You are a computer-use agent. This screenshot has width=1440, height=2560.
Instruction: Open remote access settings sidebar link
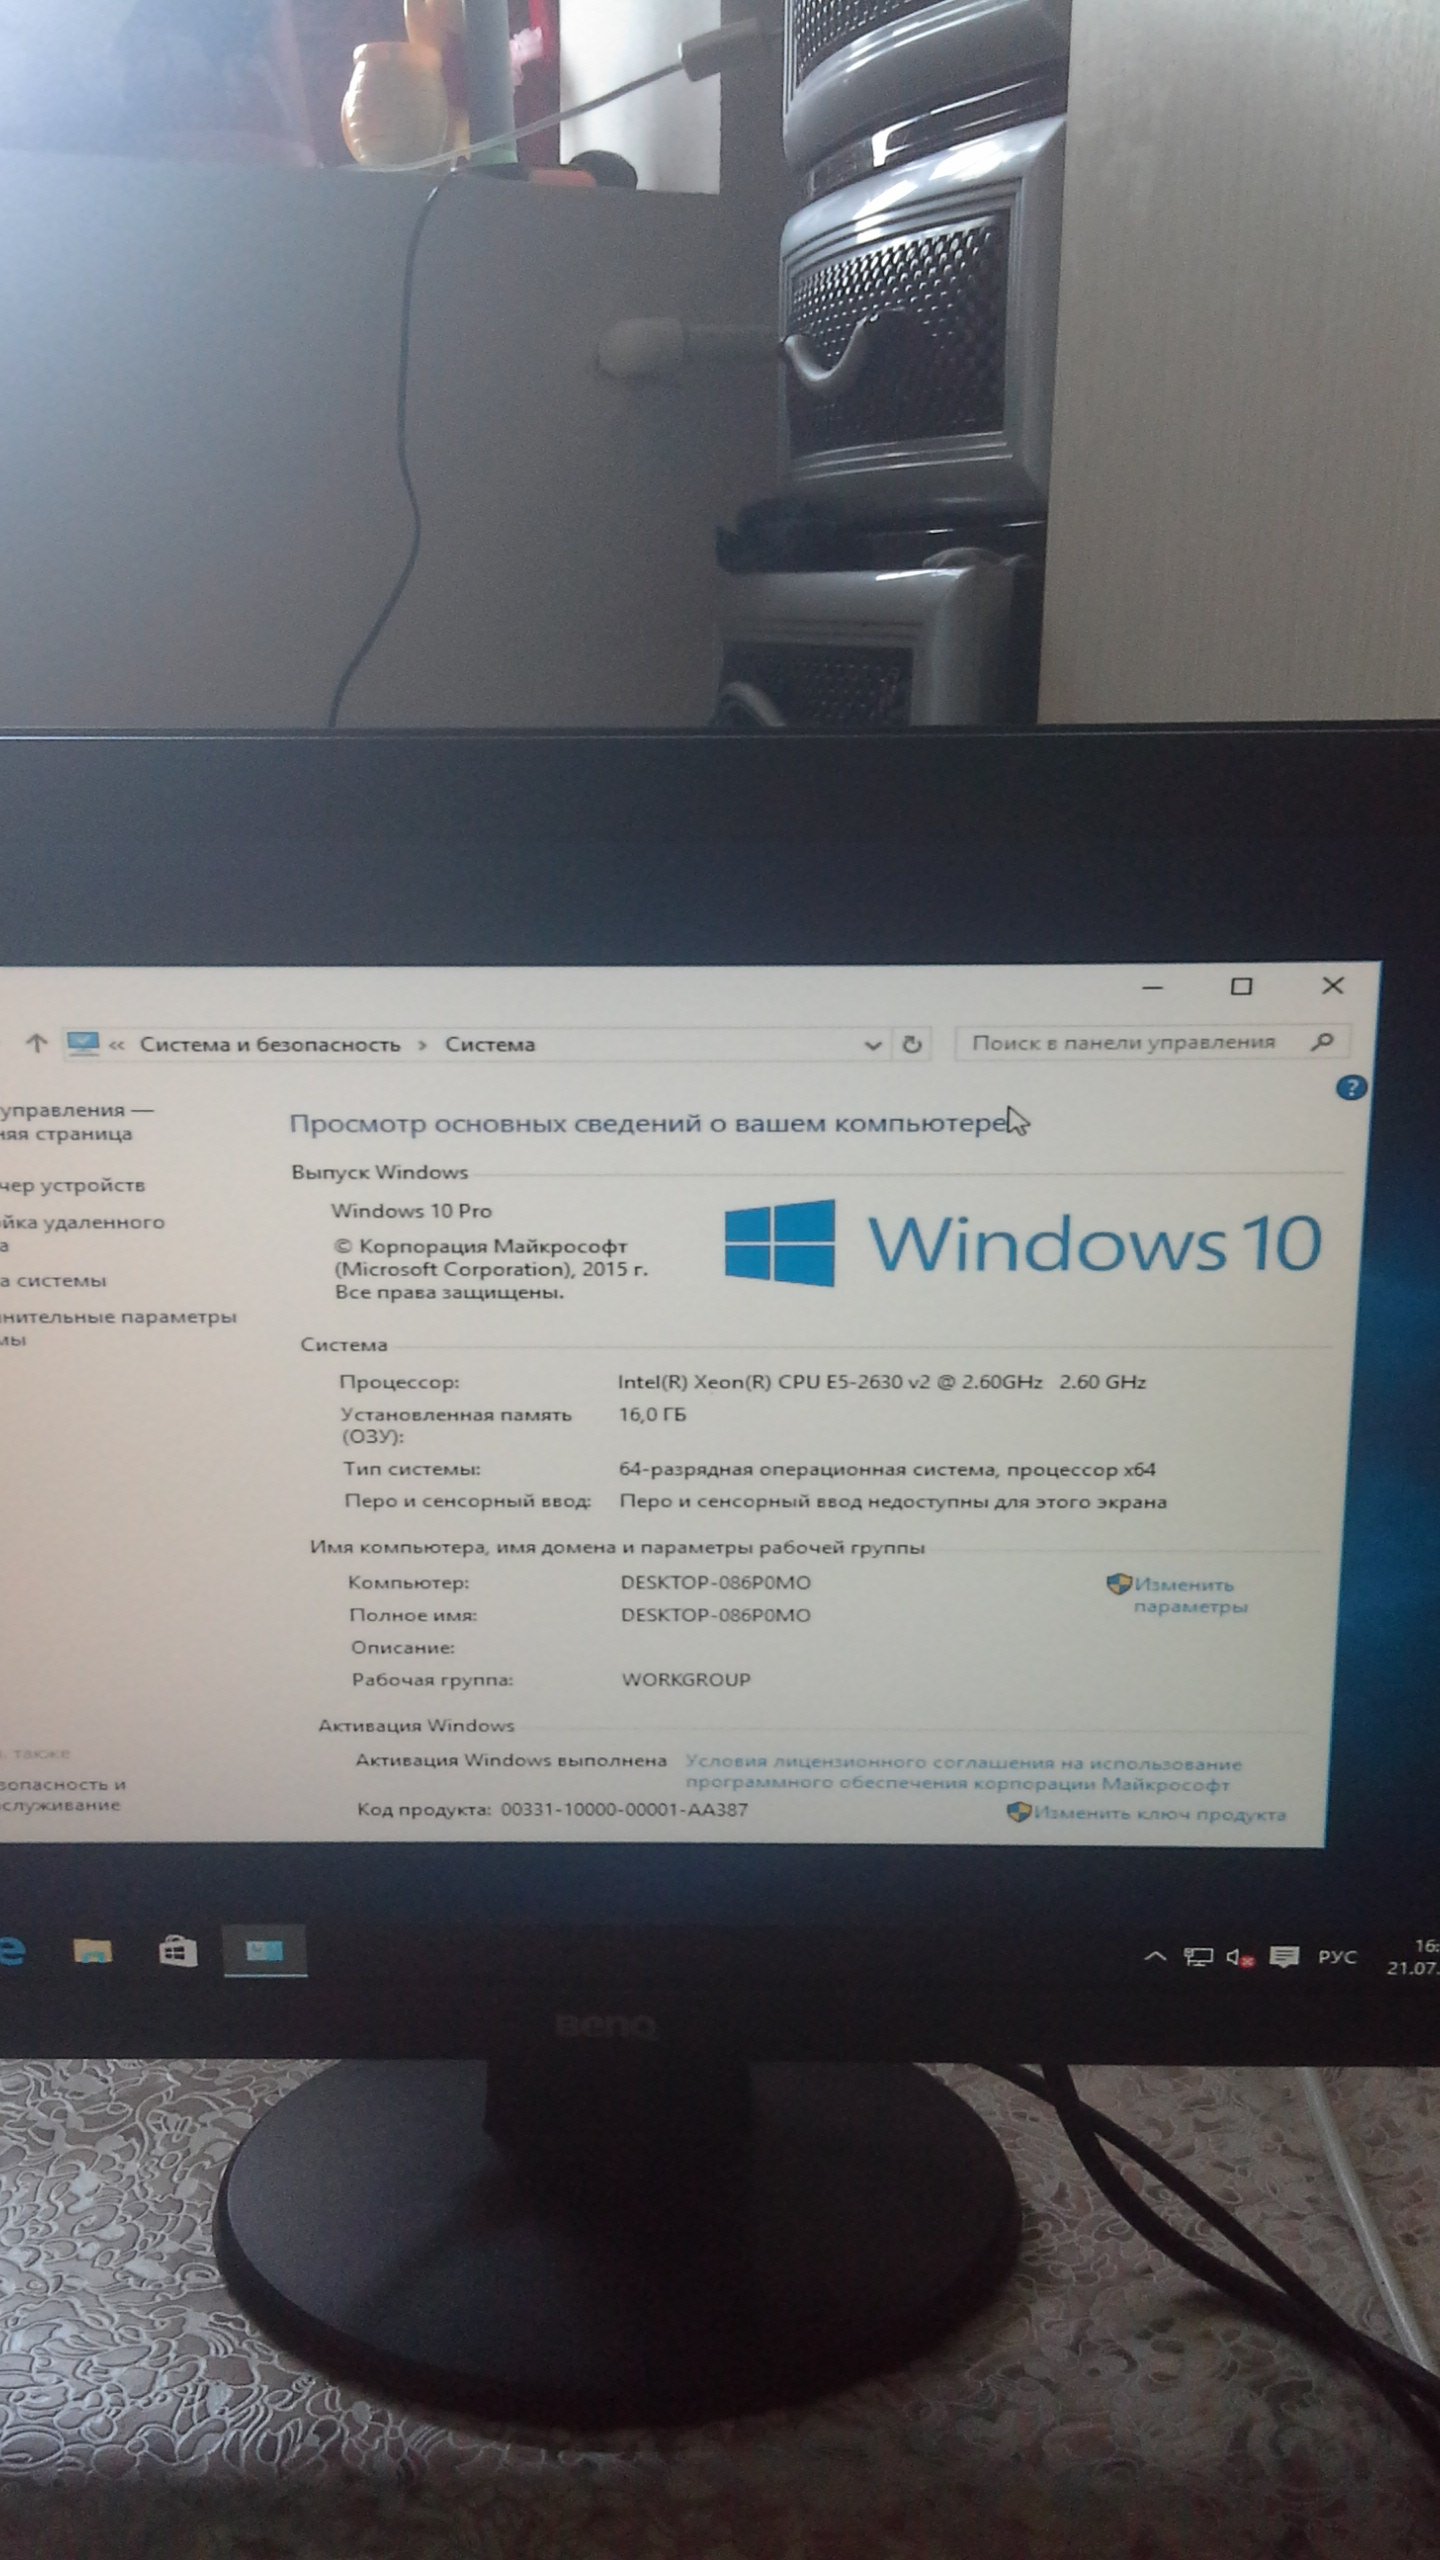click(82, 1233)
